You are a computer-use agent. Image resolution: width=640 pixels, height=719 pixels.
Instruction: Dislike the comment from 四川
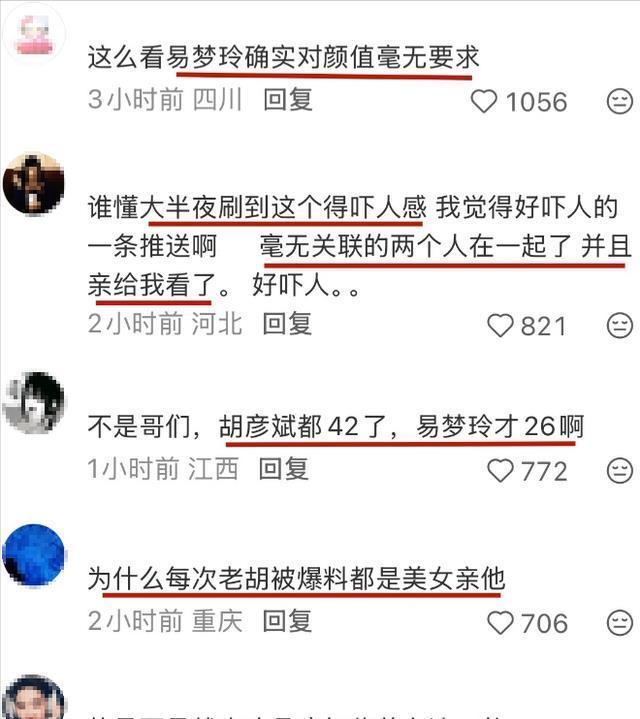[620, 101]
